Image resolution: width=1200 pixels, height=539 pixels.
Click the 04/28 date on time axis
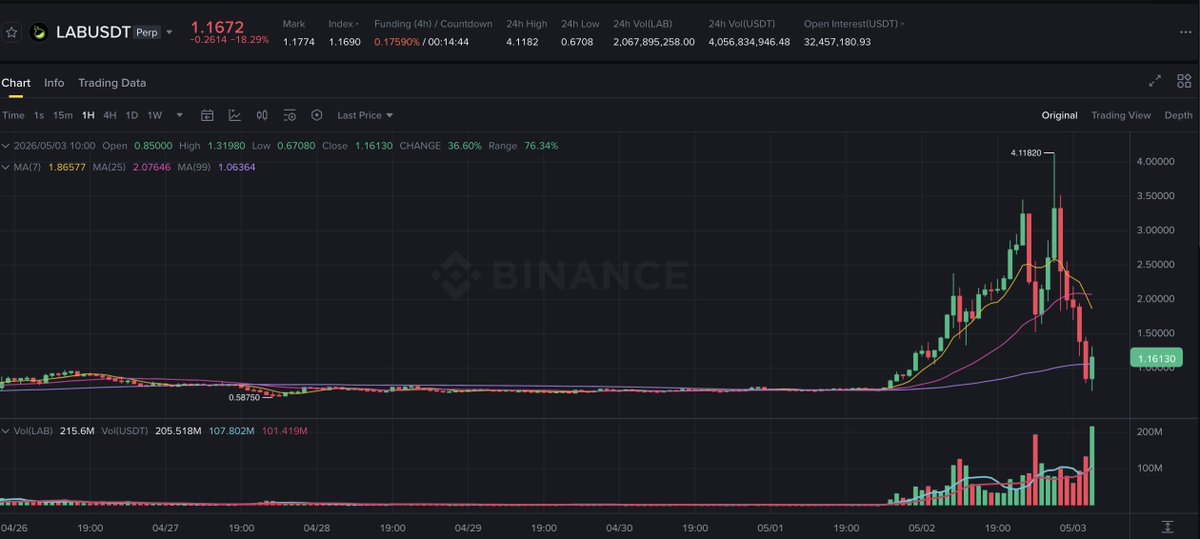click(x=316, y=527)
